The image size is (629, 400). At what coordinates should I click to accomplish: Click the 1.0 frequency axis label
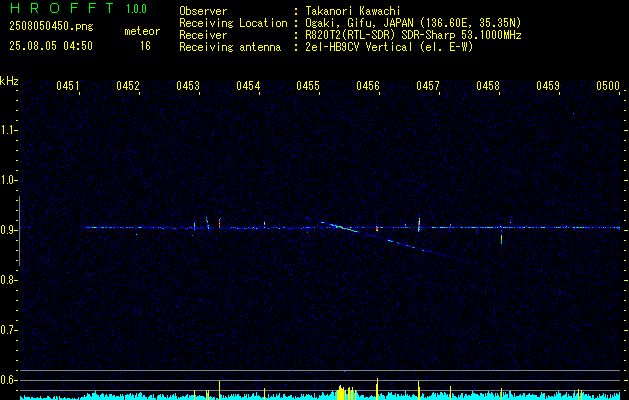click(8, 180)
